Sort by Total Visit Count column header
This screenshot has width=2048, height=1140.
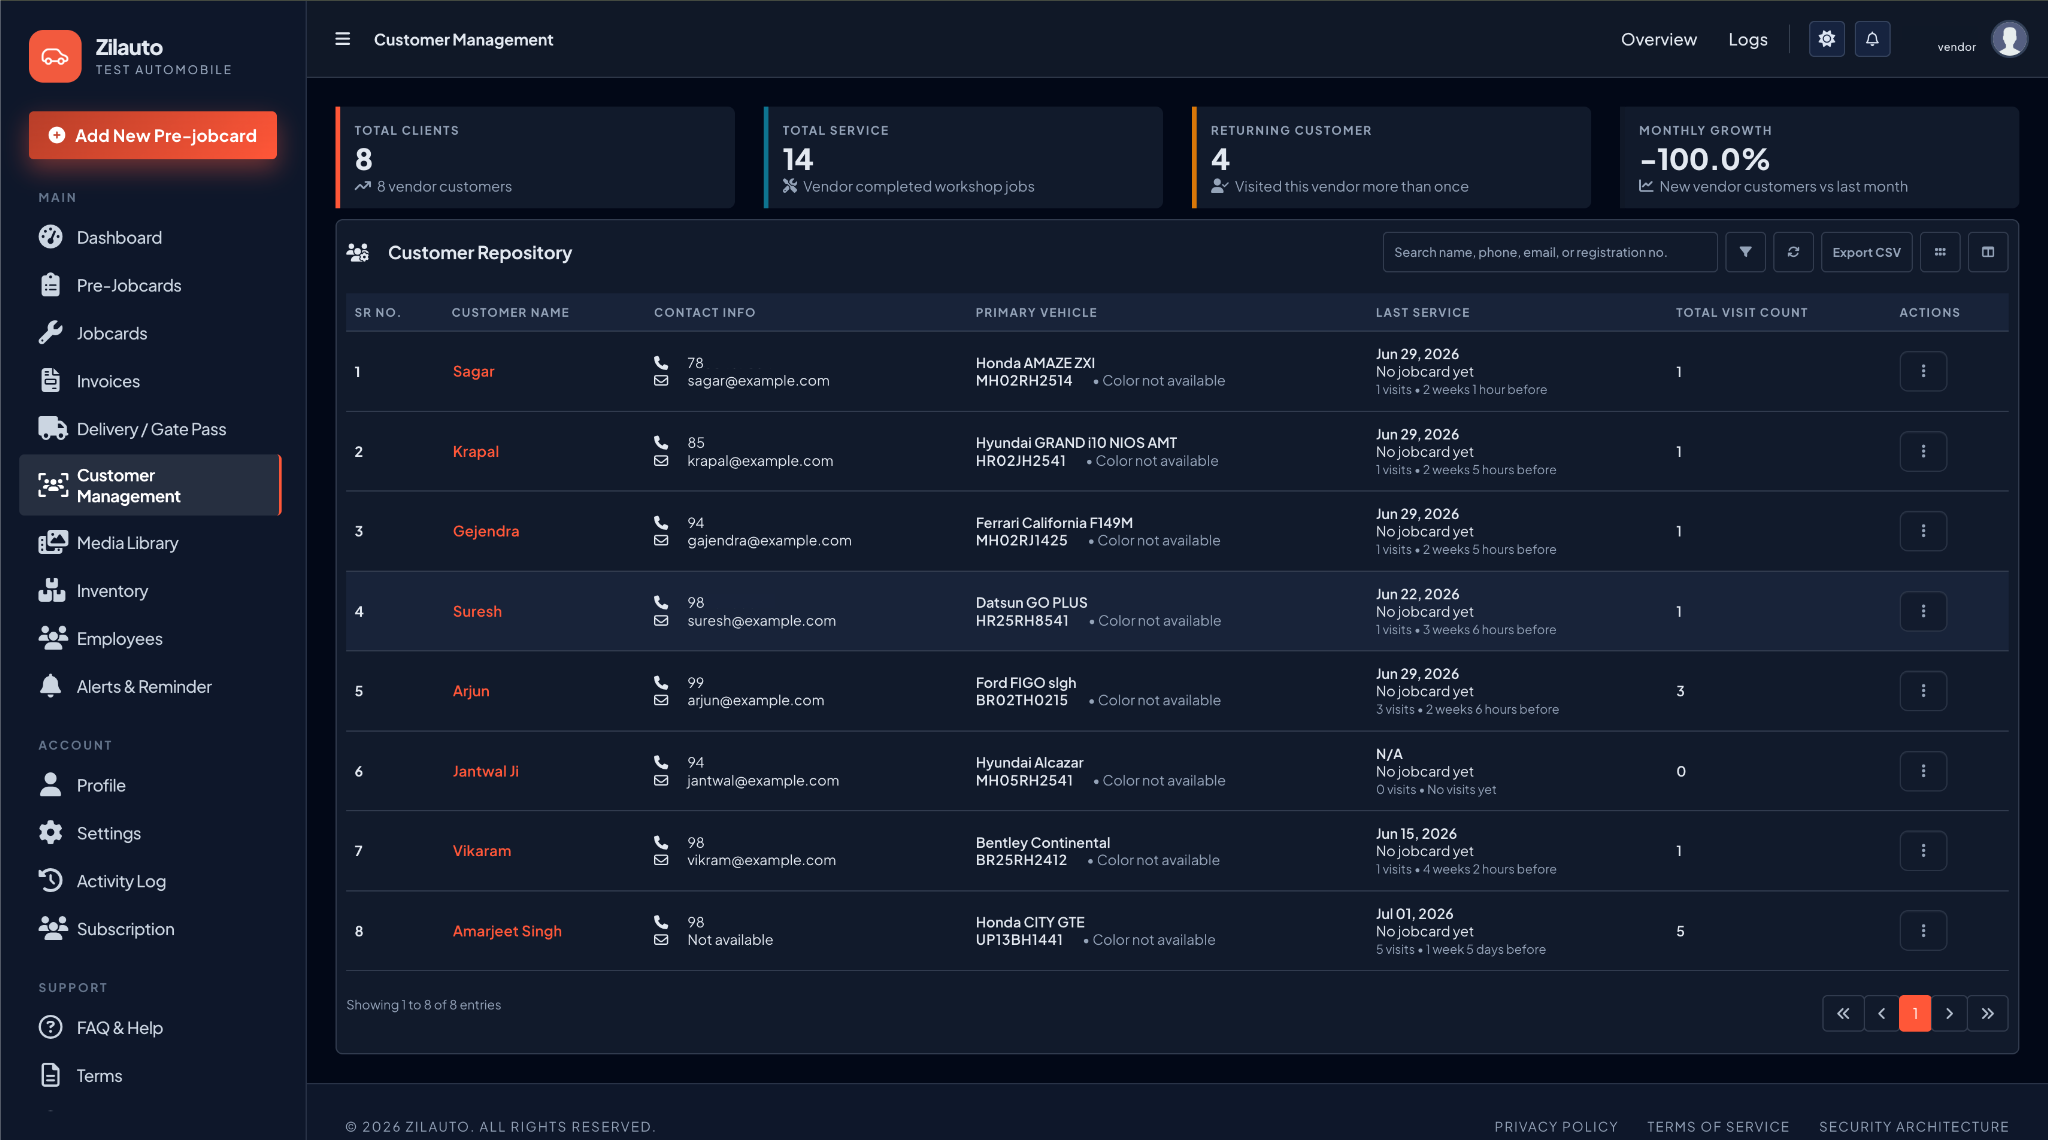click(1741, 313)
